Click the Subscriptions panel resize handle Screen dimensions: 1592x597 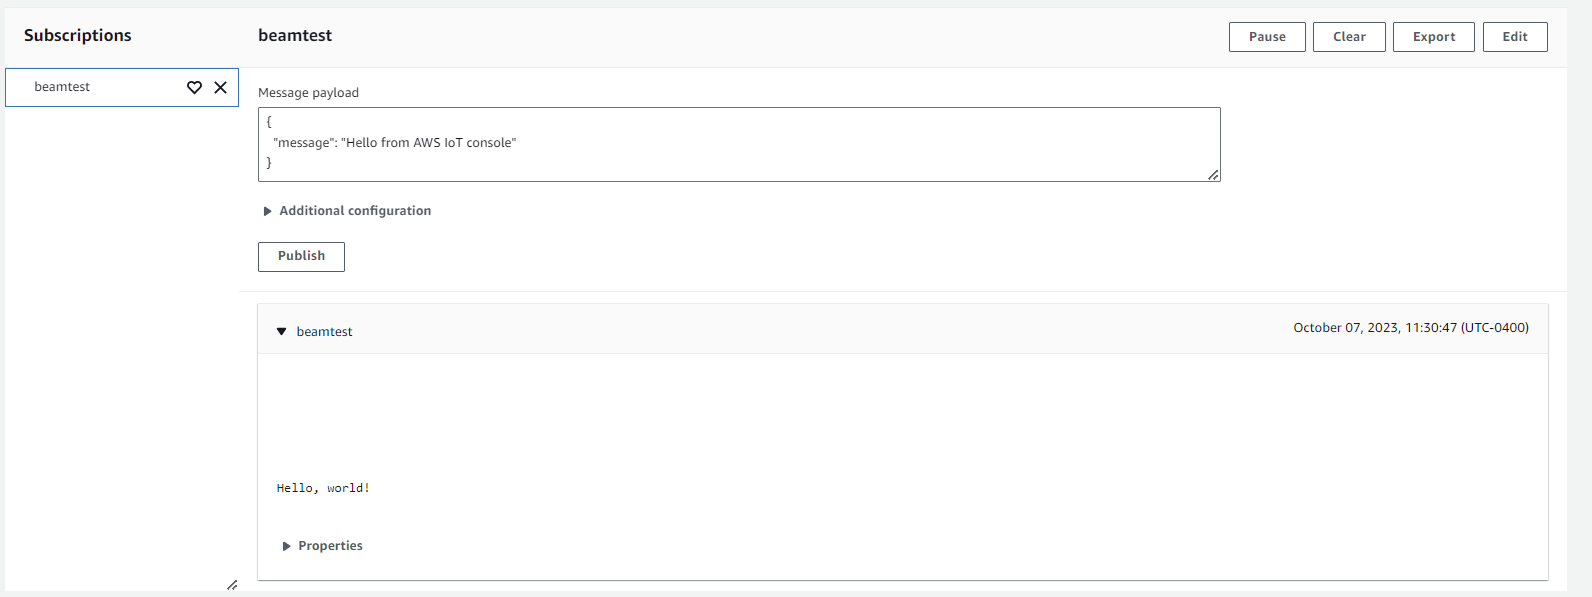click(232, 584)
